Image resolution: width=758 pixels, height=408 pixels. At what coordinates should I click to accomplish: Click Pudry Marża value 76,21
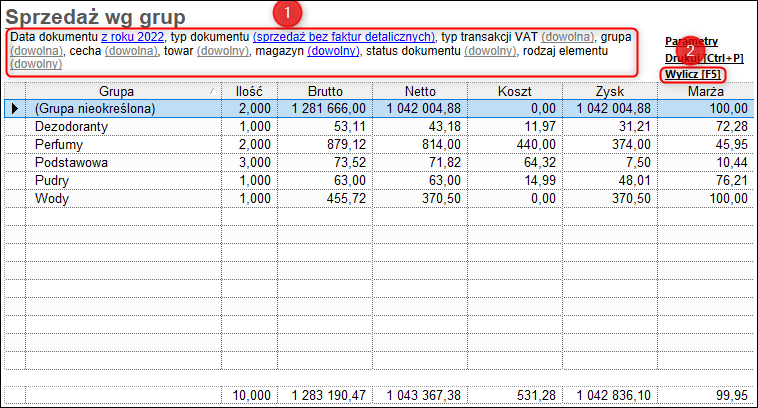coord(732,180)
